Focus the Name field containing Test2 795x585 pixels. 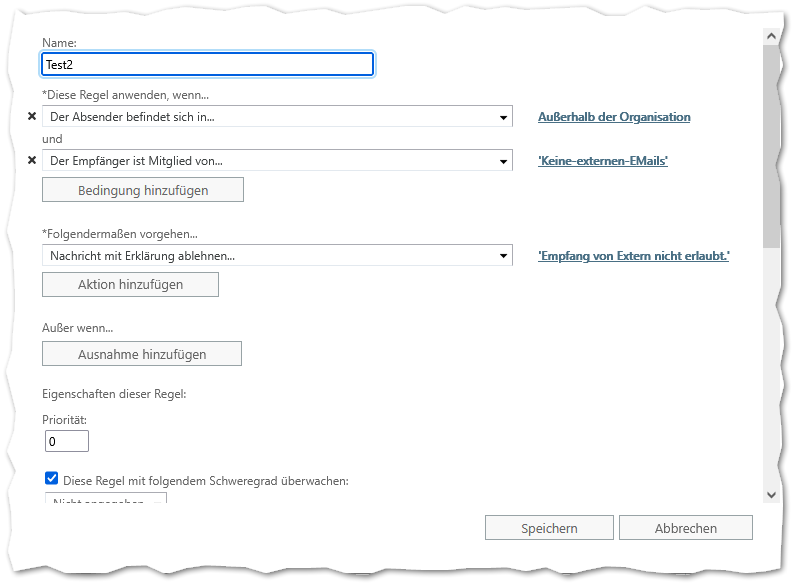coord(207,64)
